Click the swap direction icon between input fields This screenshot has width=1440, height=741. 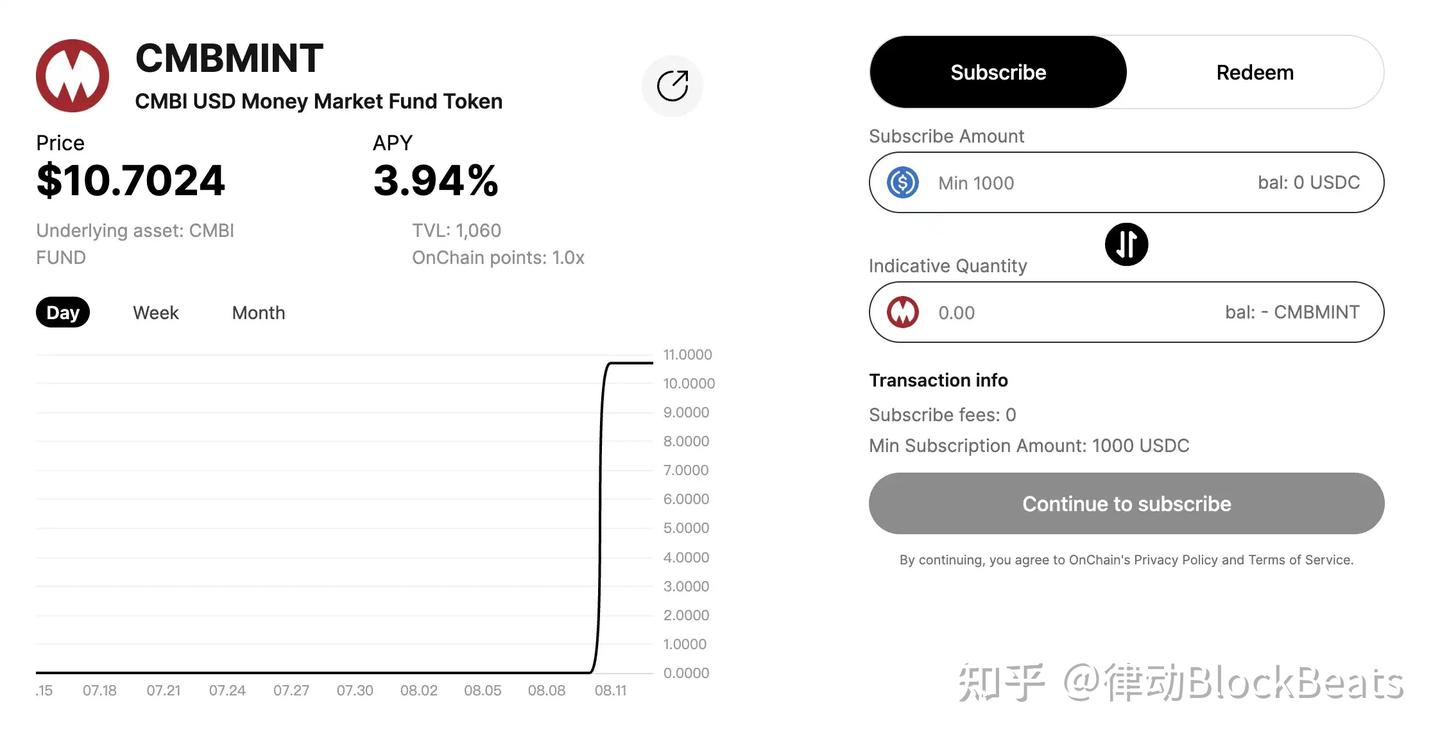coord(1126,244)
